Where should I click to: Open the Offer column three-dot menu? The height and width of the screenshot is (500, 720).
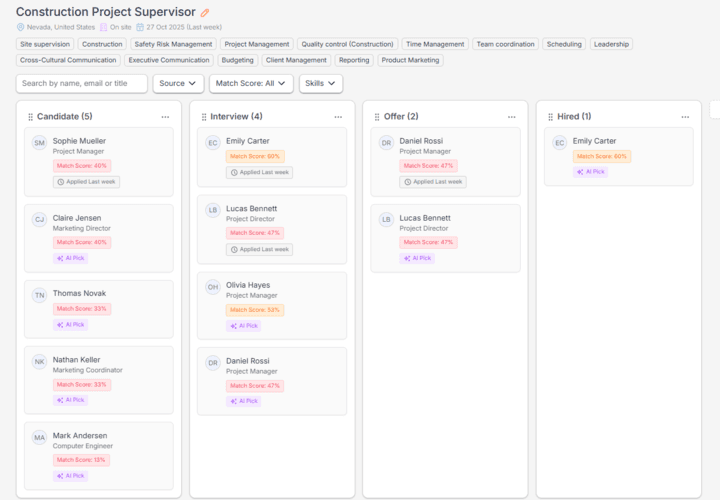click(x=512, y=117)
